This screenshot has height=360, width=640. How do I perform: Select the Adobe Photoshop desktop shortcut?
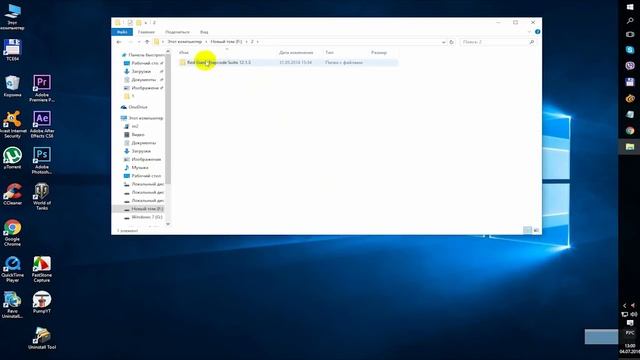[42, 160]
